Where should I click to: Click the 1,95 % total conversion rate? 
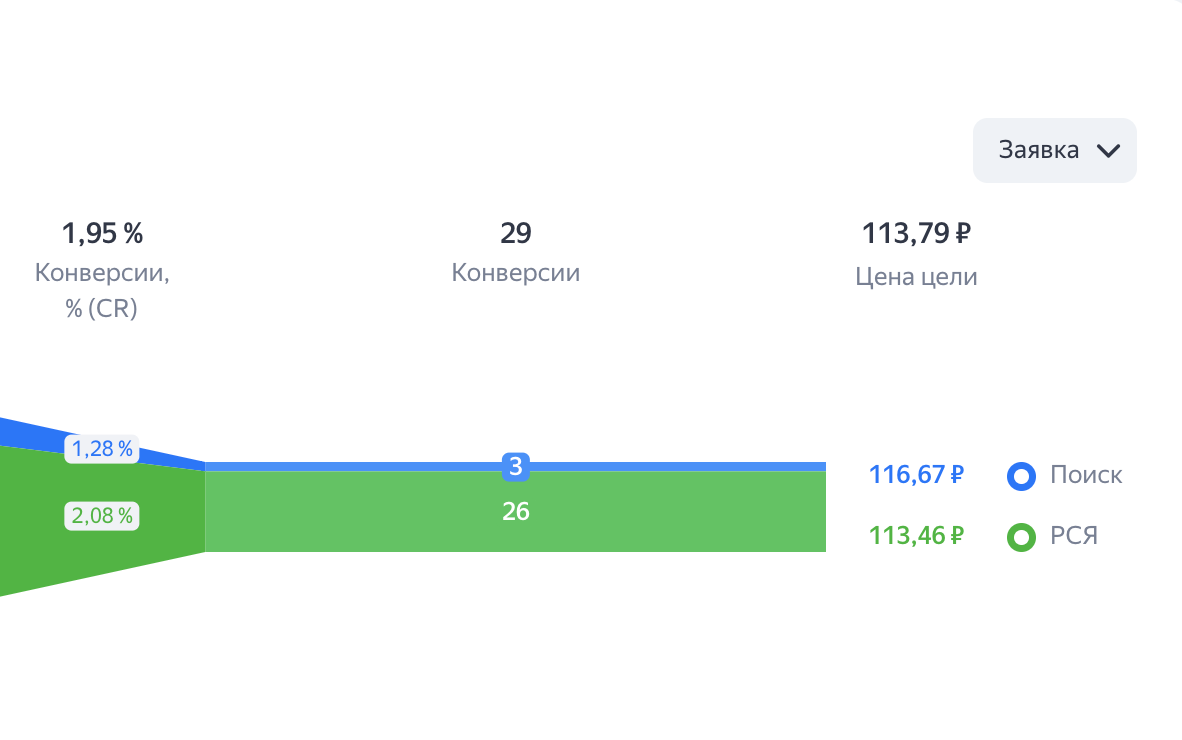(102, 234)
